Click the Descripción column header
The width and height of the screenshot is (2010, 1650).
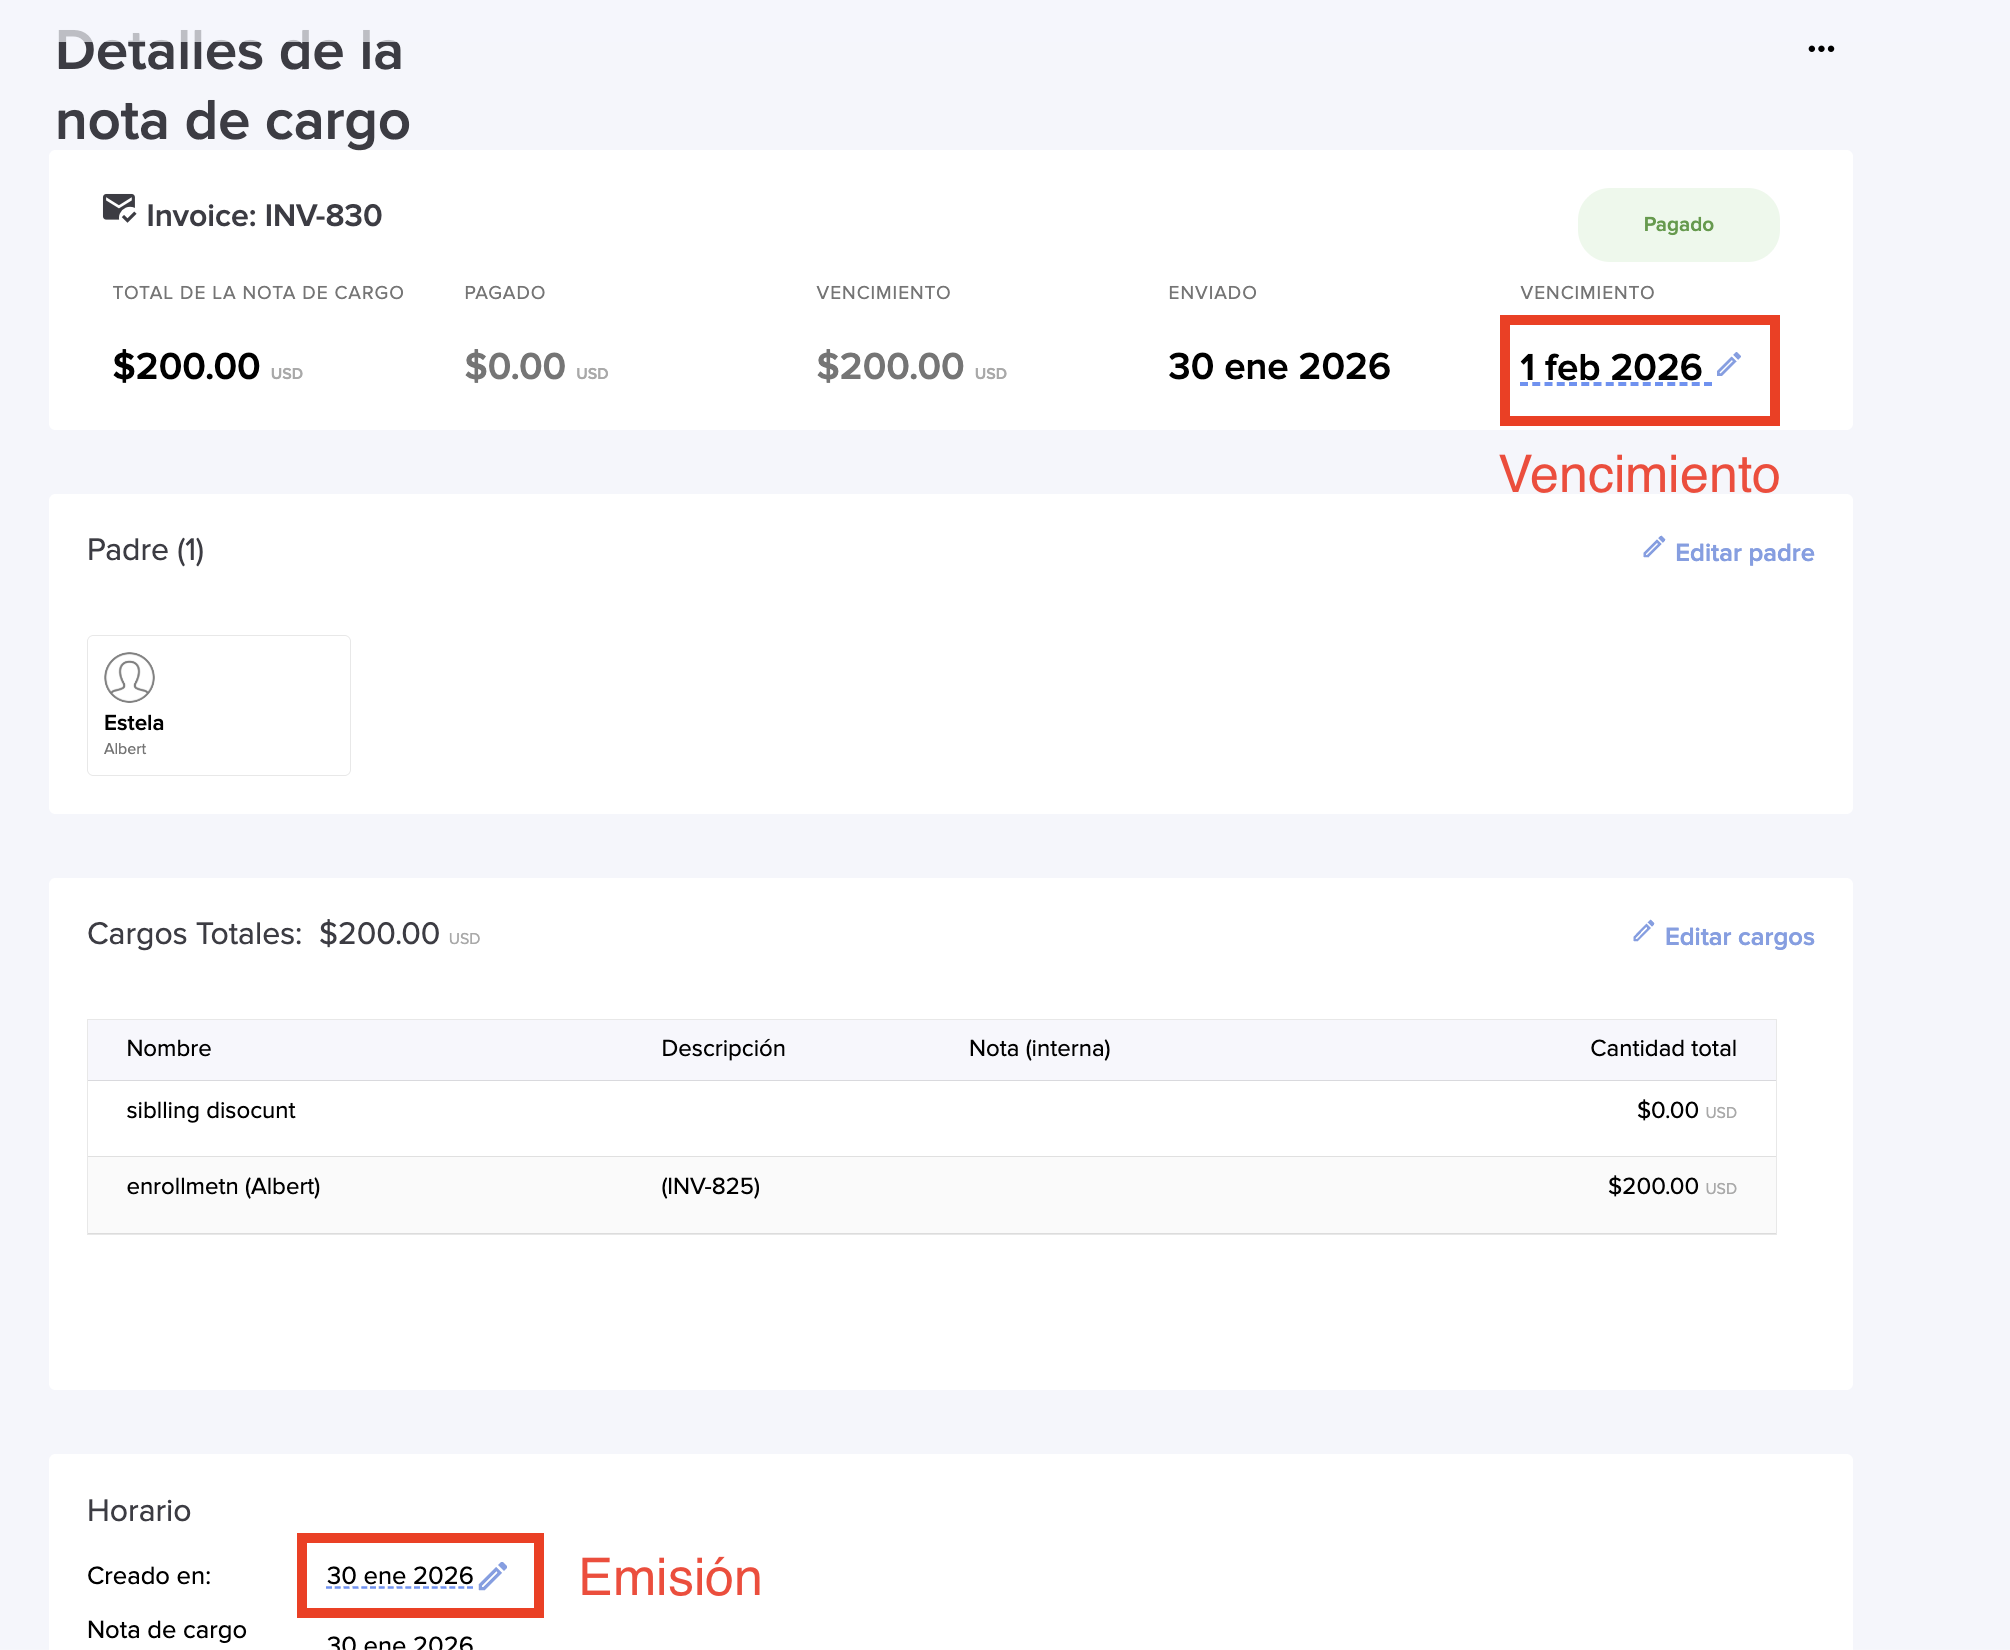(723, 1049)
